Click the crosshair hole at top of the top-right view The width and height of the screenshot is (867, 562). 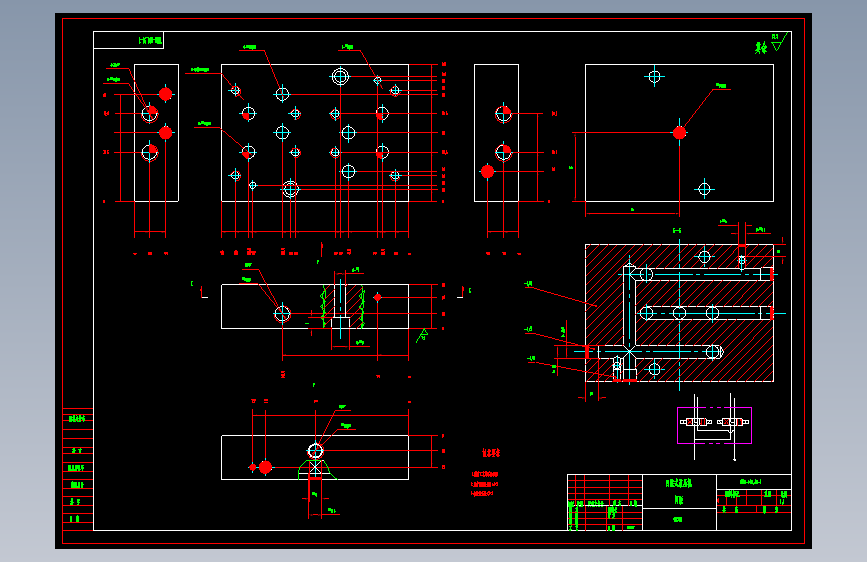point(654,76)
